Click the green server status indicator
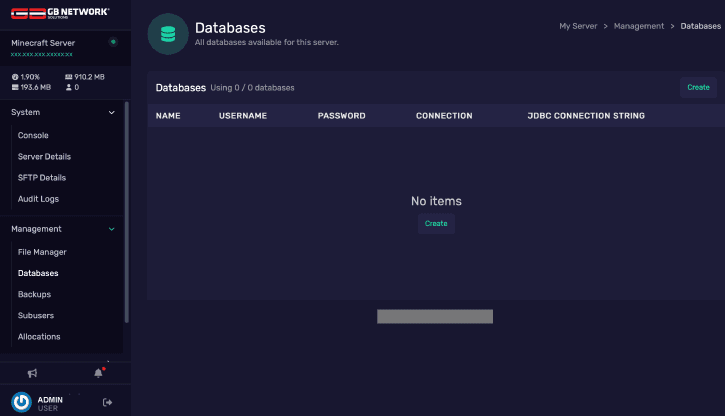Viewport: 725px width, 416px height. (113, 42)
